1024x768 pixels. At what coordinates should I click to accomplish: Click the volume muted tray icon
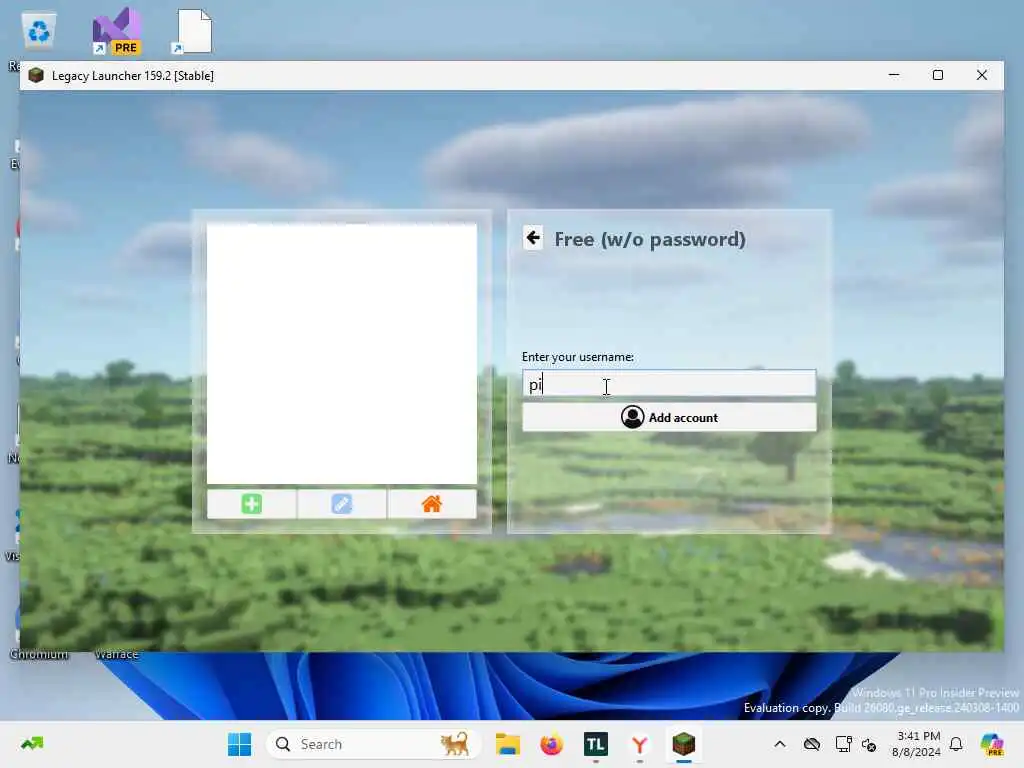click(869, 744)
